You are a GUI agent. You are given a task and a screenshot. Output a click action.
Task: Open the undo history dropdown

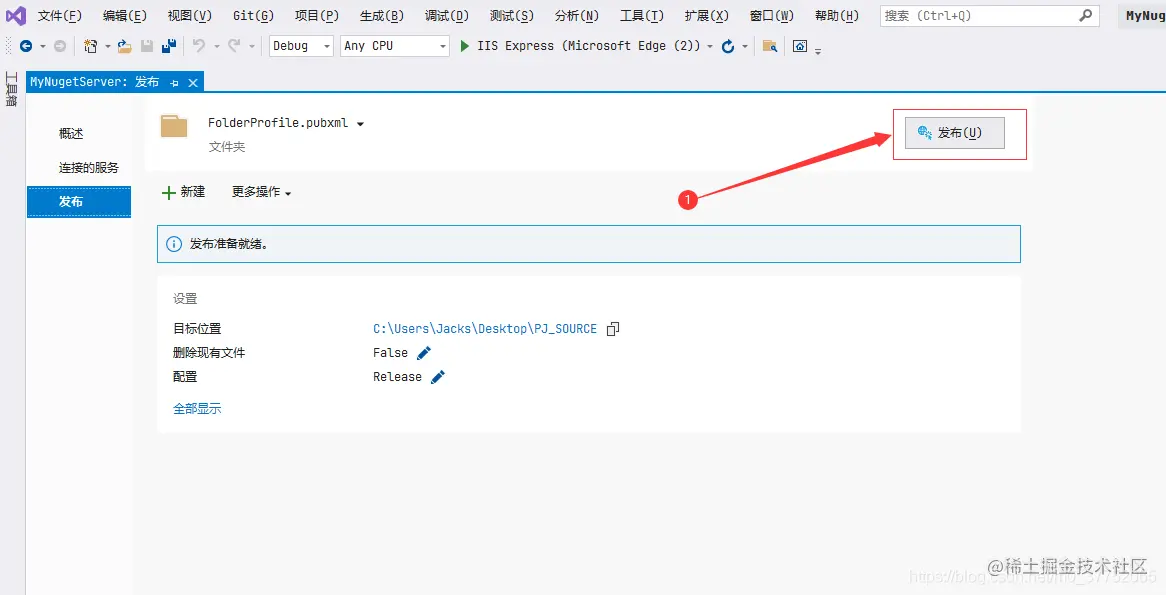click(x=216, y=46)
